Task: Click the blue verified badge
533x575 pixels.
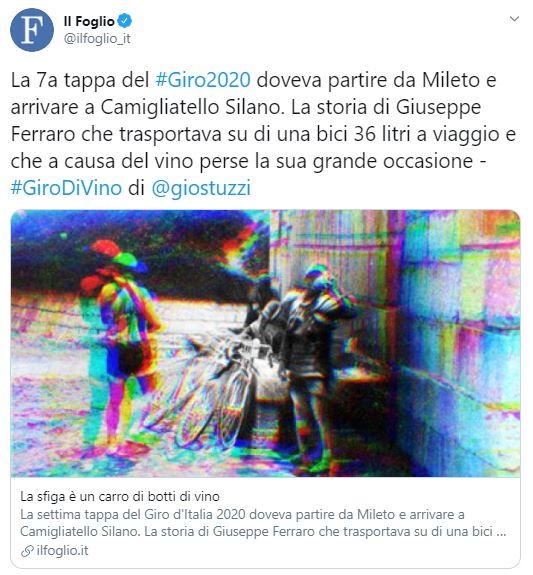Action: click(125, 21)
